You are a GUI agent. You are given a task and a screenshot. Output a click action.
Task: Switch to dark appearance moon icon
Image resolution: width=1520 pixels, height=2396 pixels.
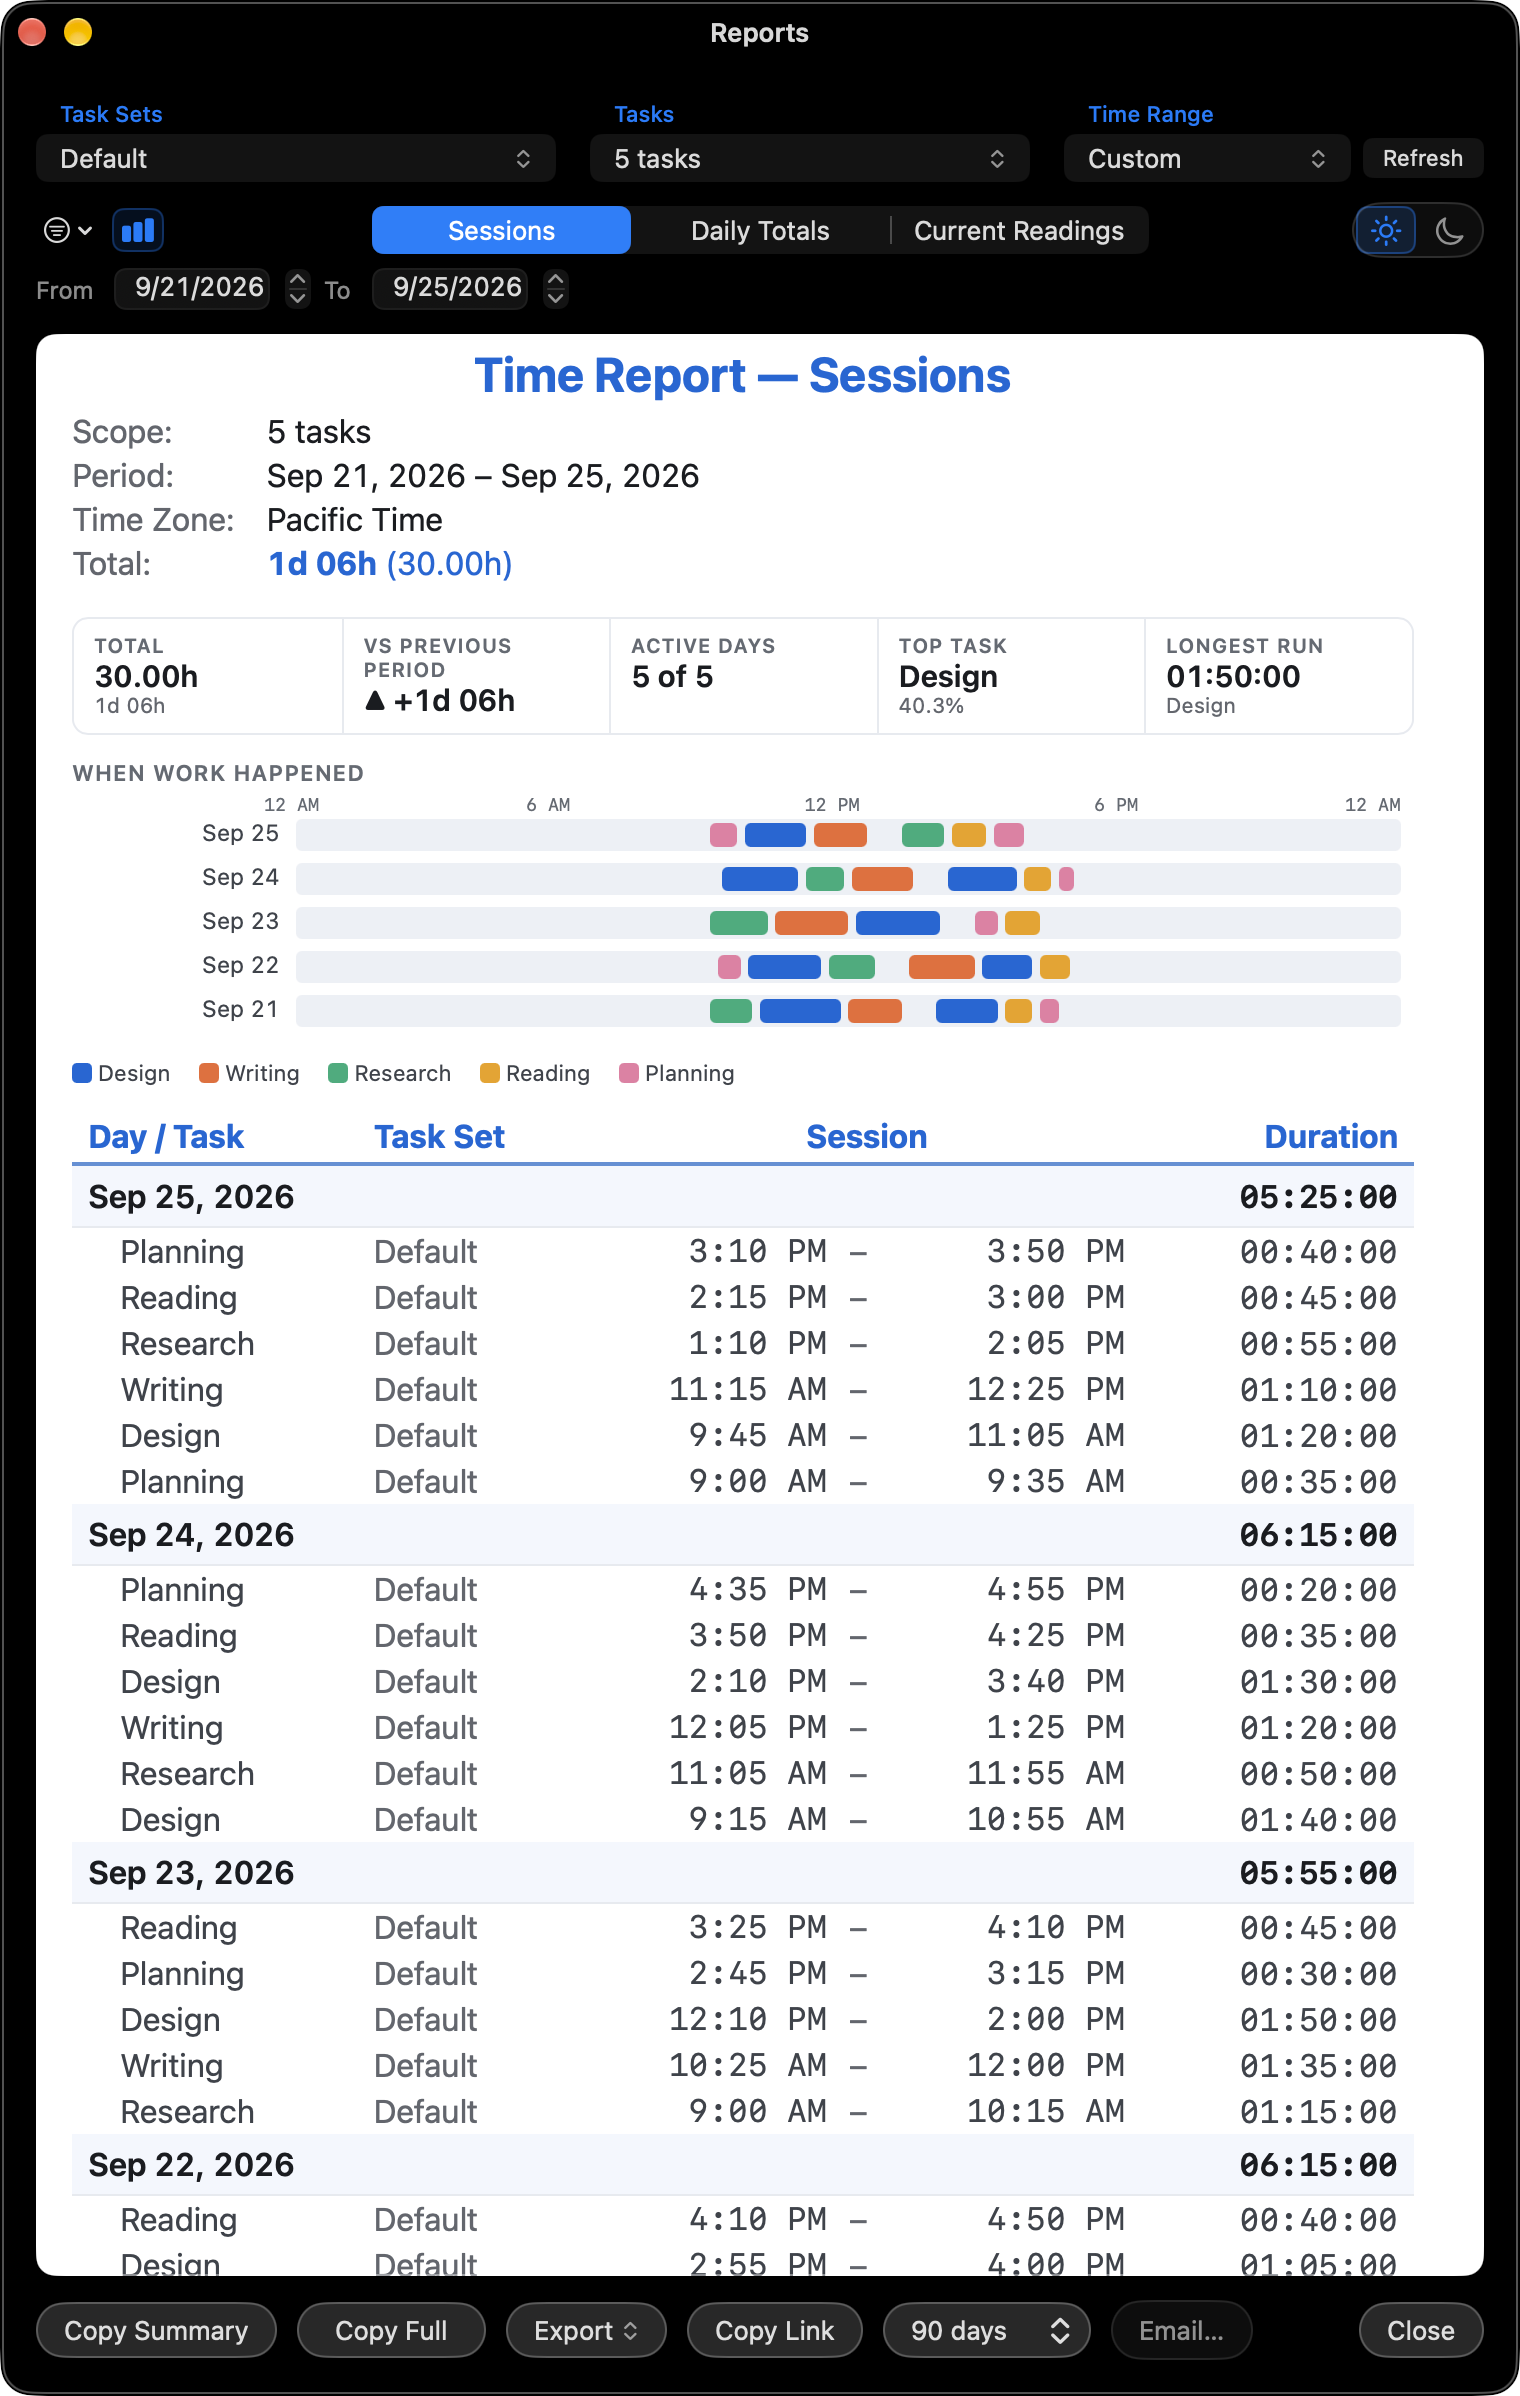1449,231
